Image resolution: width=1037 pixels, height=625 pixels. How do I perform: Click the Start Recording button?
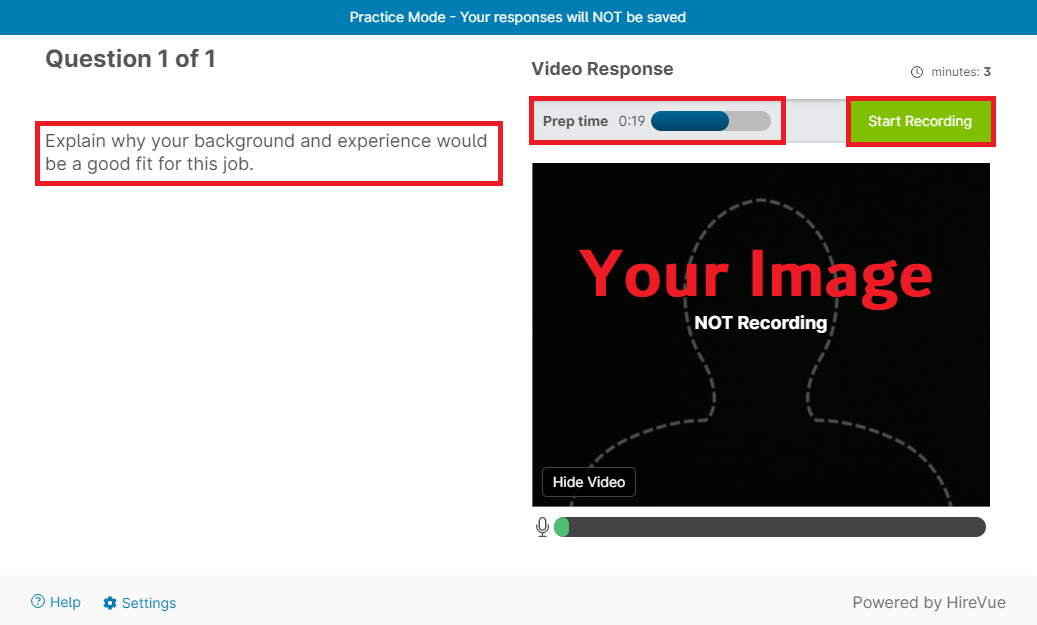click(919, 121)
